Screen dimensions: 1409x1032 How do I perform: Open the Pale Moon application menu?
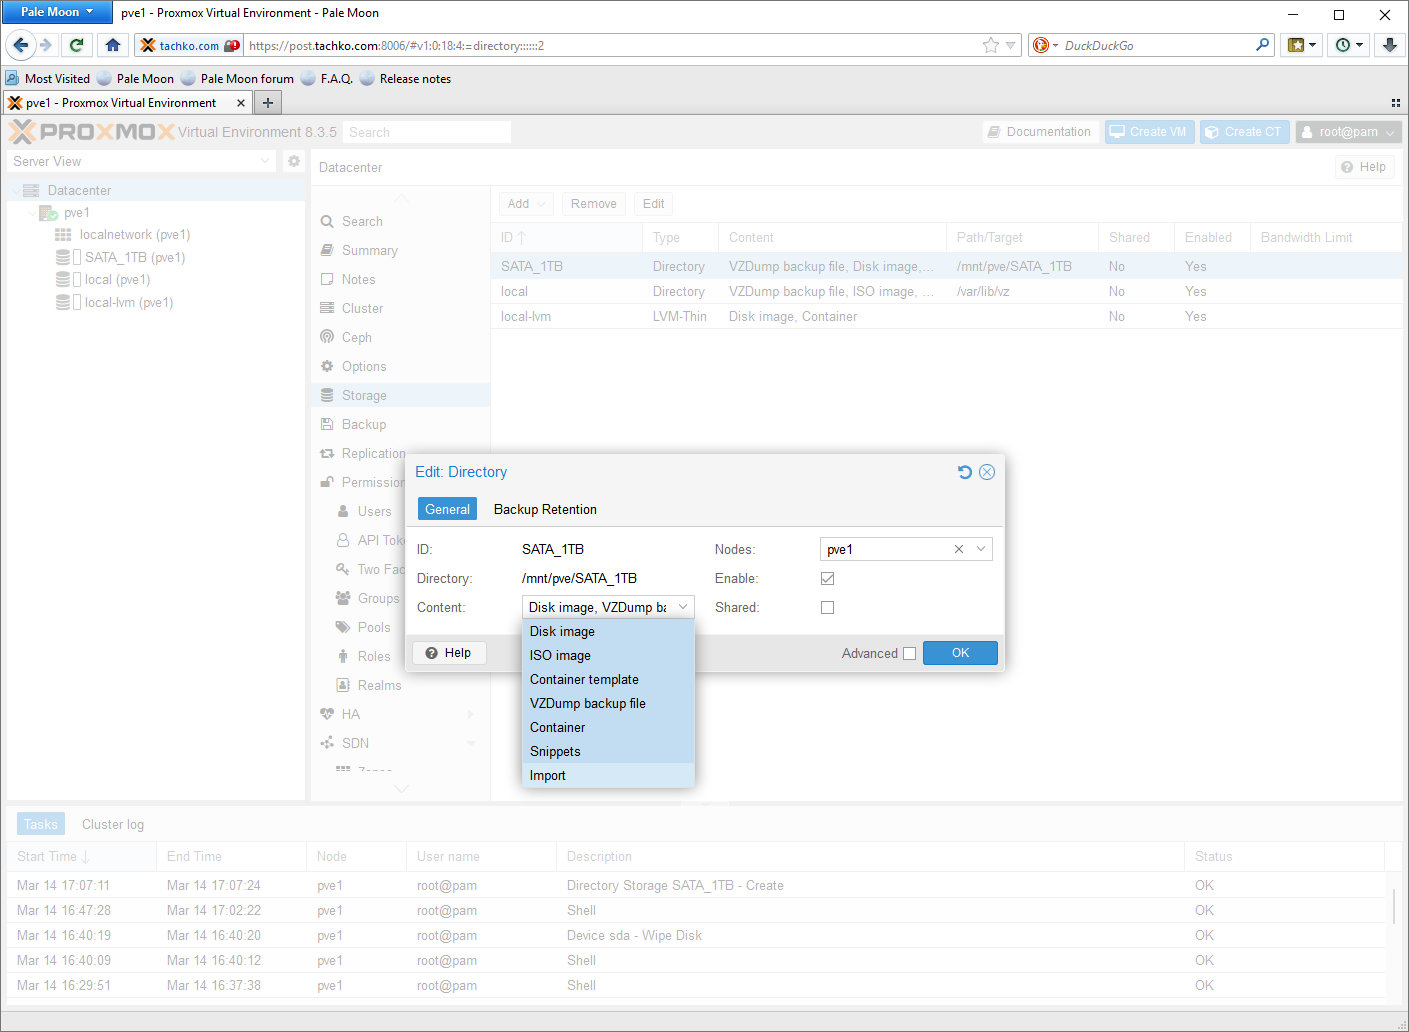coord(57,12)
